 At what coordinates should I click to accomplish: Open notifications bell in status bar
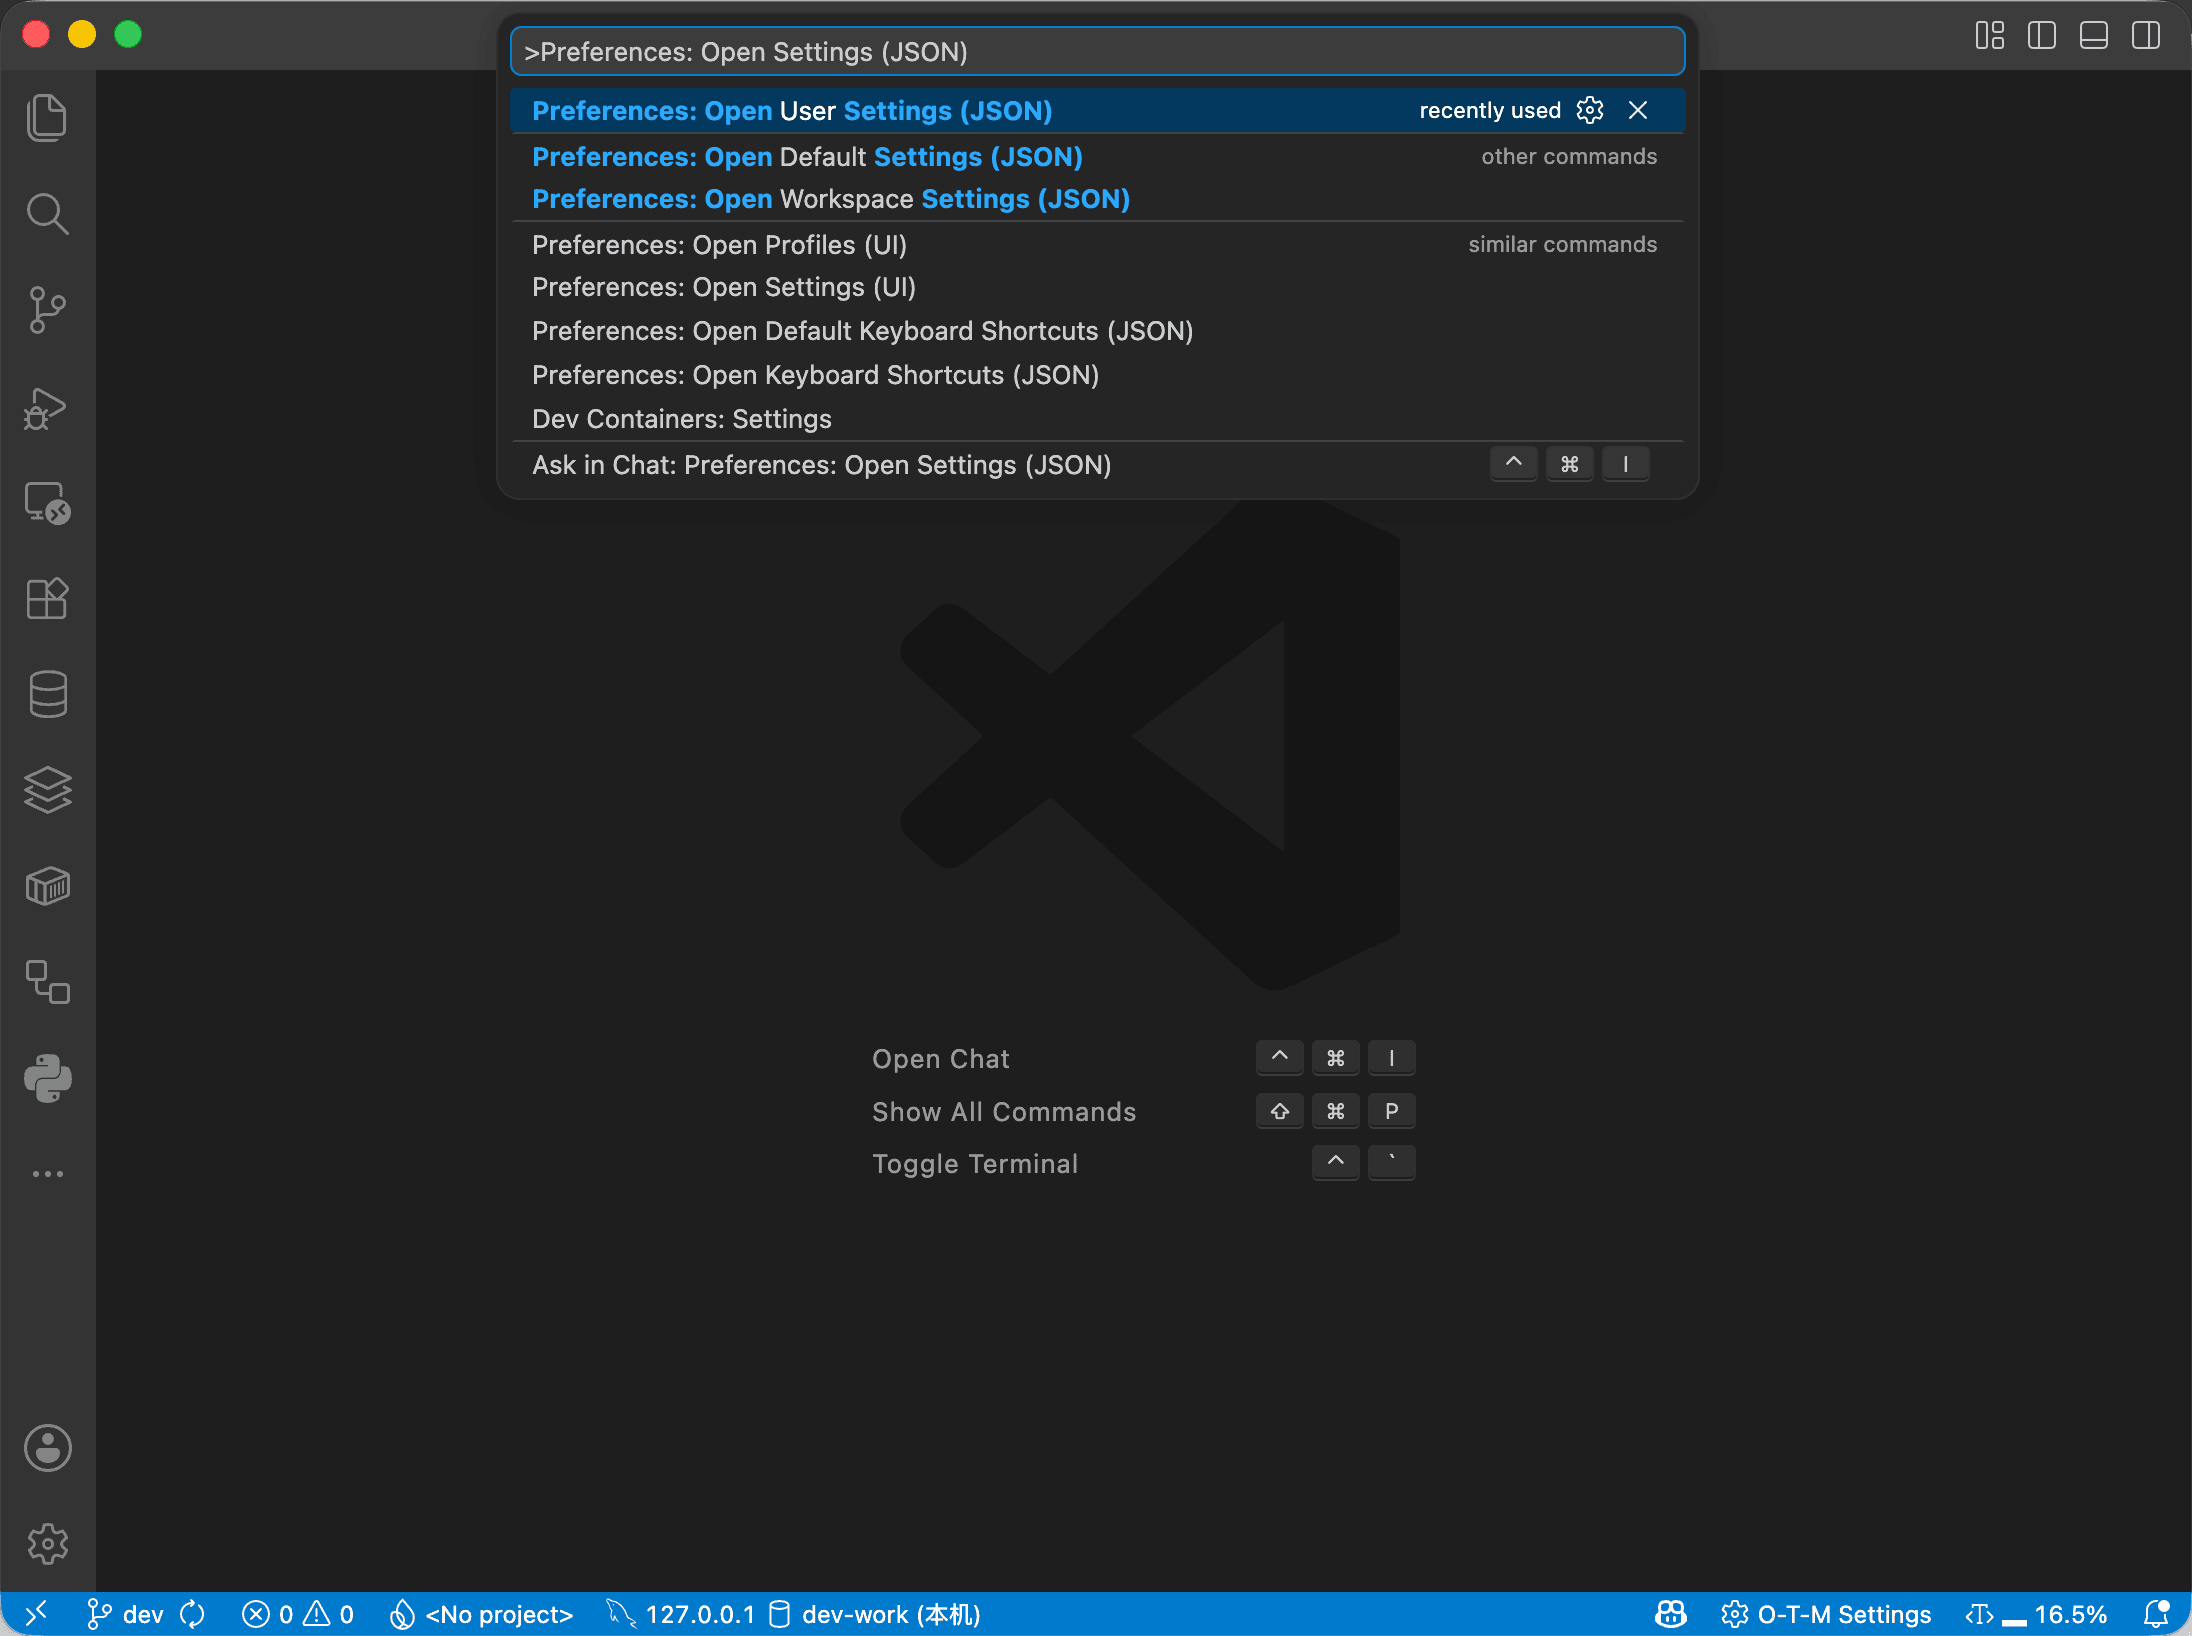2157,1614
